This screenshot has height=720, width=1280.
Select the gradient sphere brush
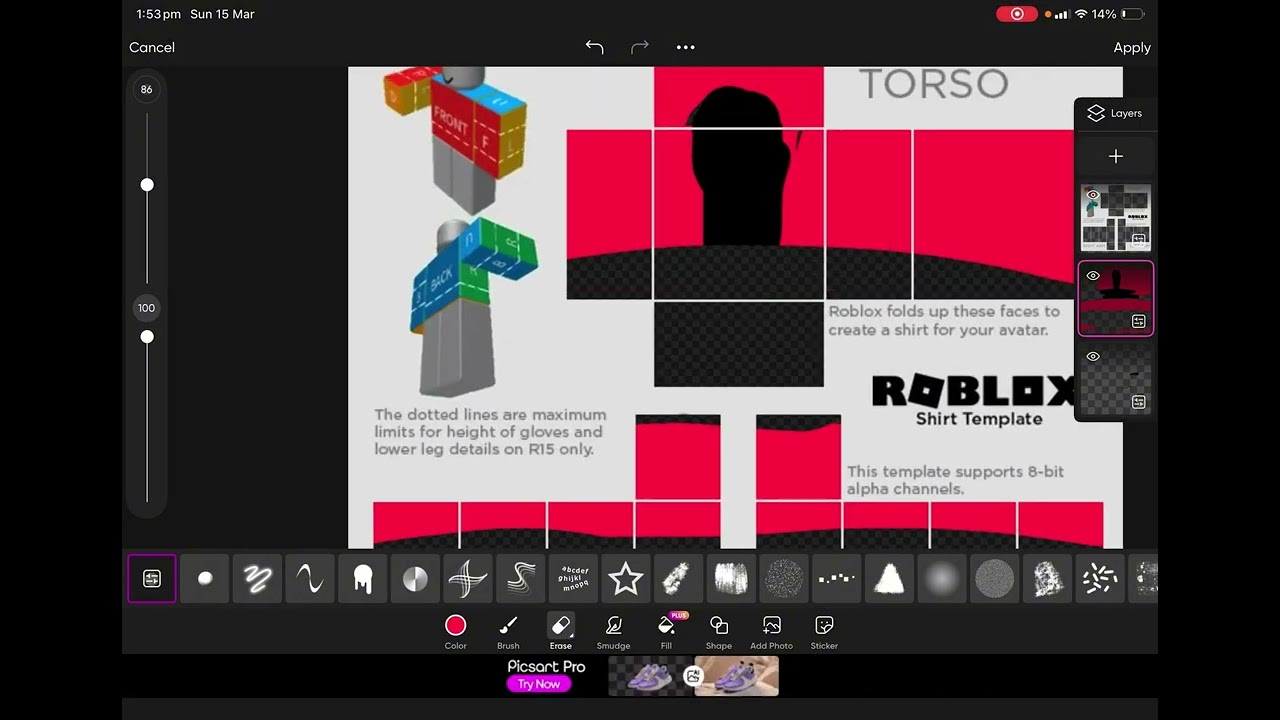(x=415, y=578)
